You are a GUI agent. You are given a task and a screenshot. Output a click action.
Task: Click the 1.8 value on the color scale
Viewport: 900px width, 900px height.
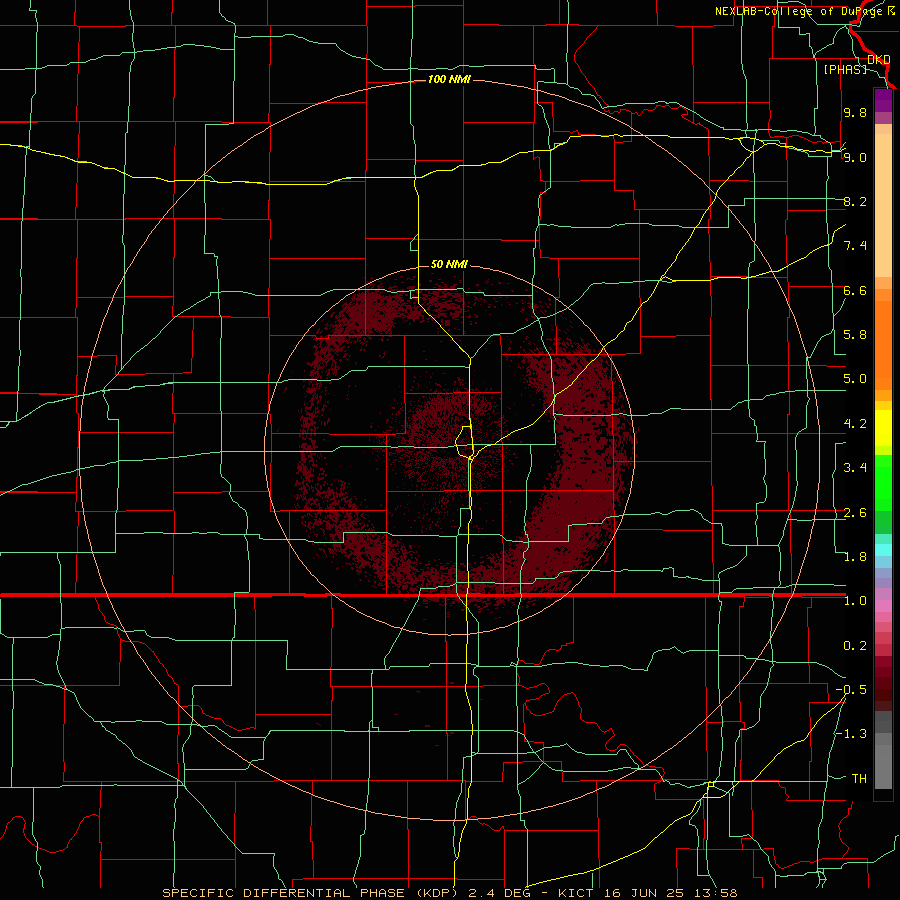(x=855, y=557)
